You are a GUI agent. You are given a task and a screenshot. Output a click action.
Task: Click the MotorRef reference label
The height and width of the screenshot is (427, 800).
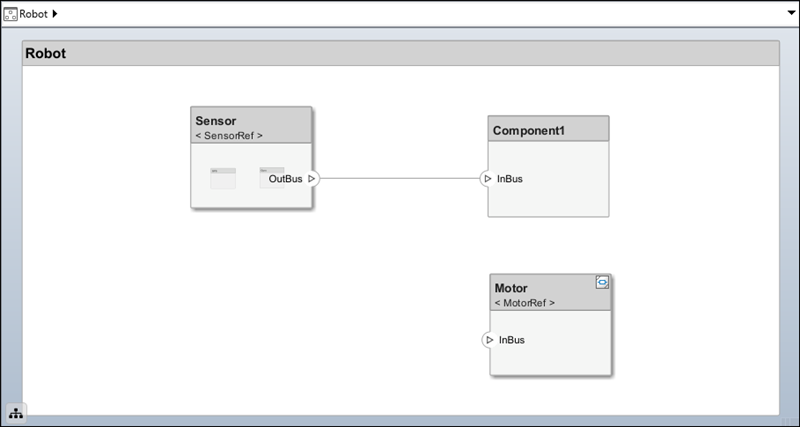[525, 302]
